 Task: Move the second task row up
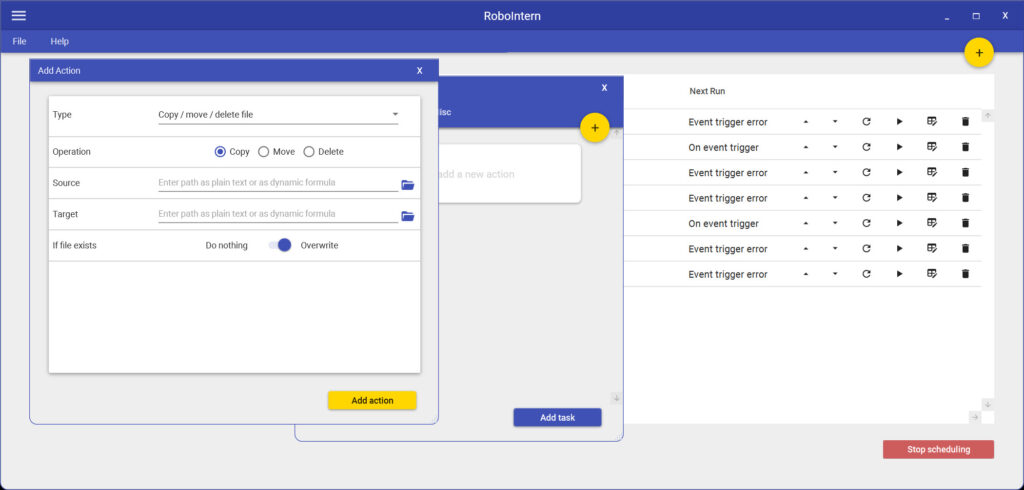click(805, 147)
